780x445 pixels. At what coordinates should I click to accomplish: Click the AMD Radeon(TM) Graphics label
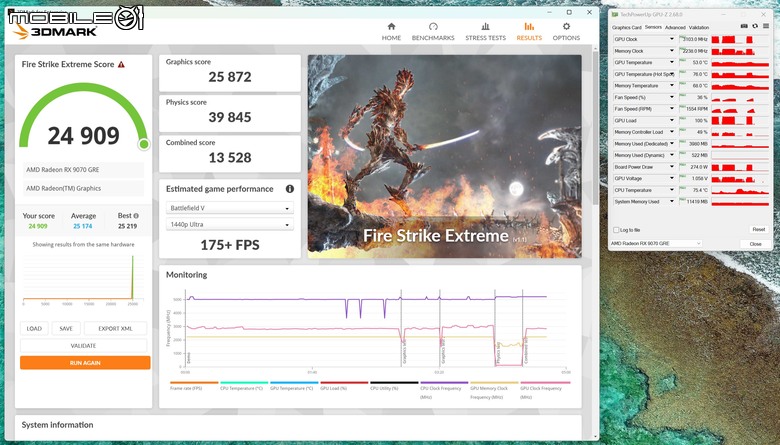(84, 188)
